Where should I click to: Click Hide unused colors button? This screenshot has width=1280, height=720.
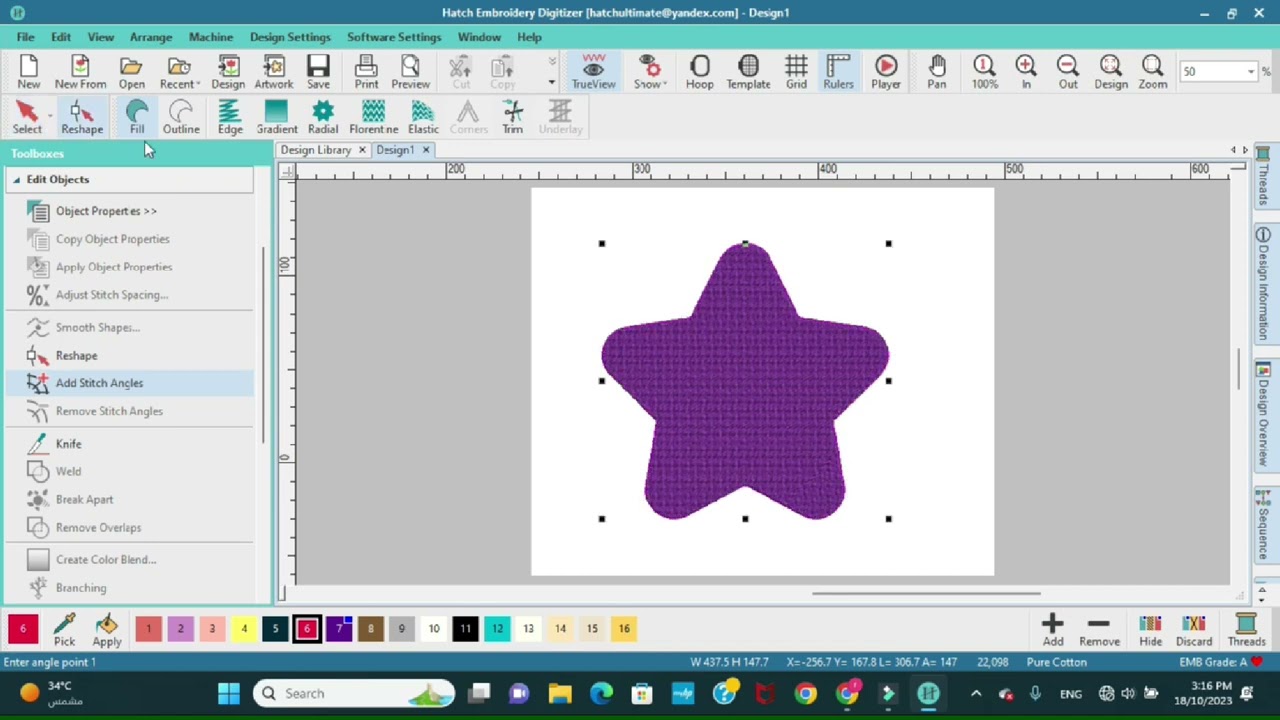pos(1150,631)
